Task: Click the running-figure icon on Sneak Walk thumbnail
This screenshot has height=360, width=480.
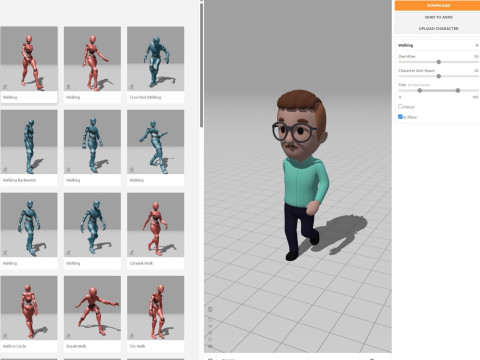Action: (68, 336)
